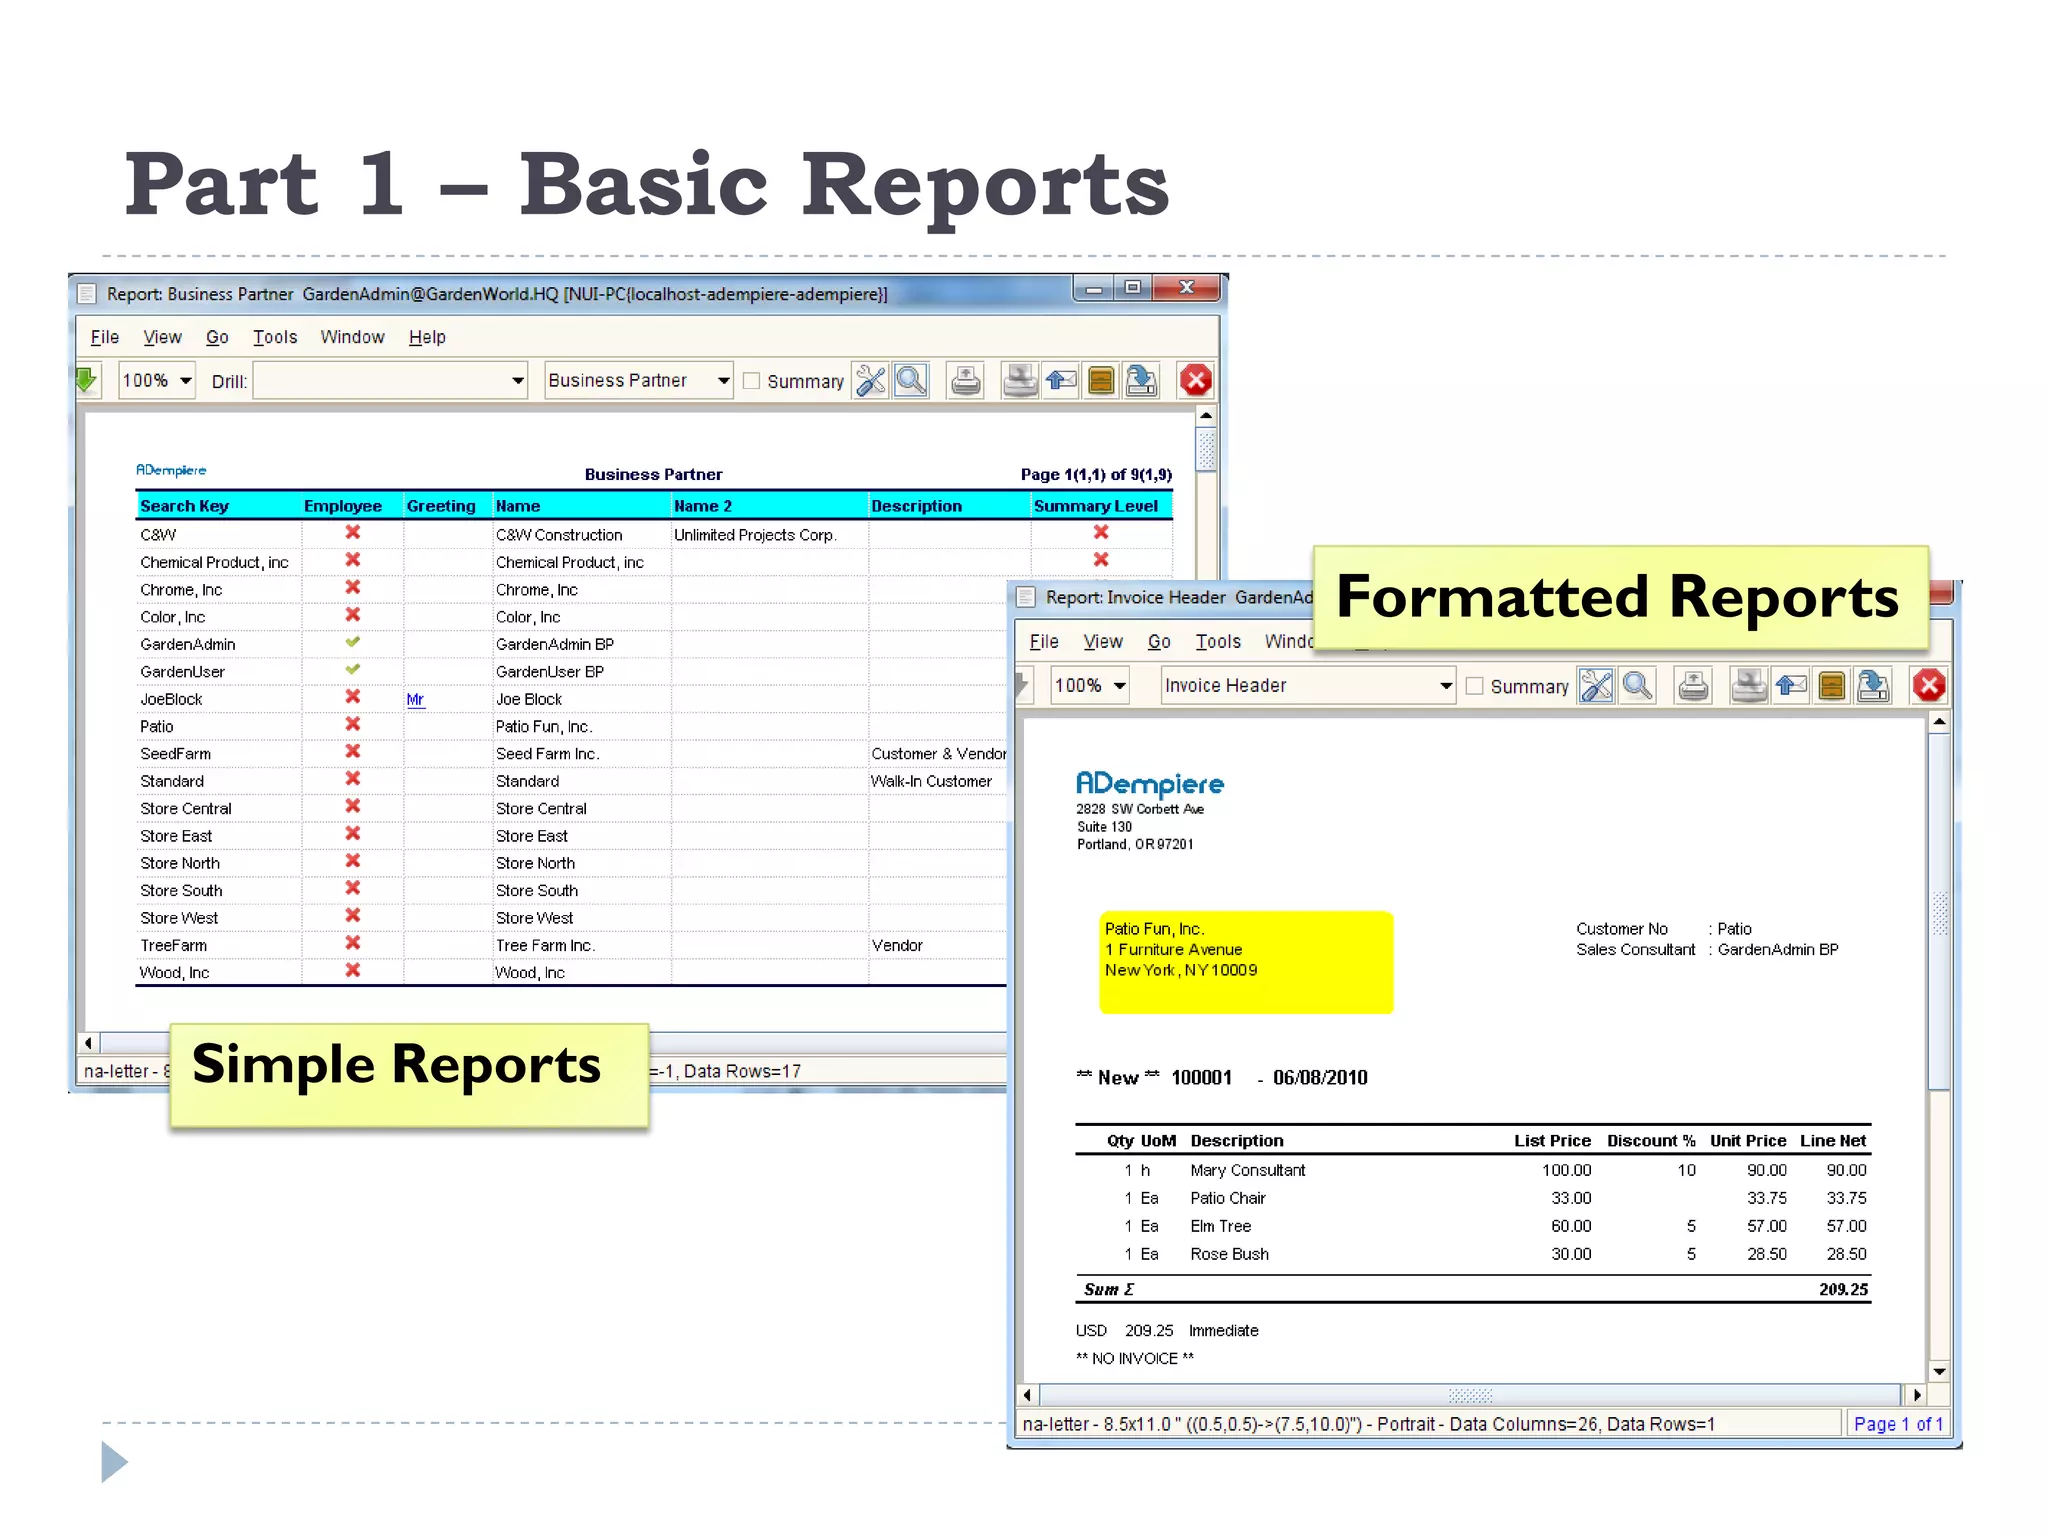Click the Print icon in Business Partner report toolbar
The width and height of the screenshot is (2048, 1536).
(x=966, y=380)
